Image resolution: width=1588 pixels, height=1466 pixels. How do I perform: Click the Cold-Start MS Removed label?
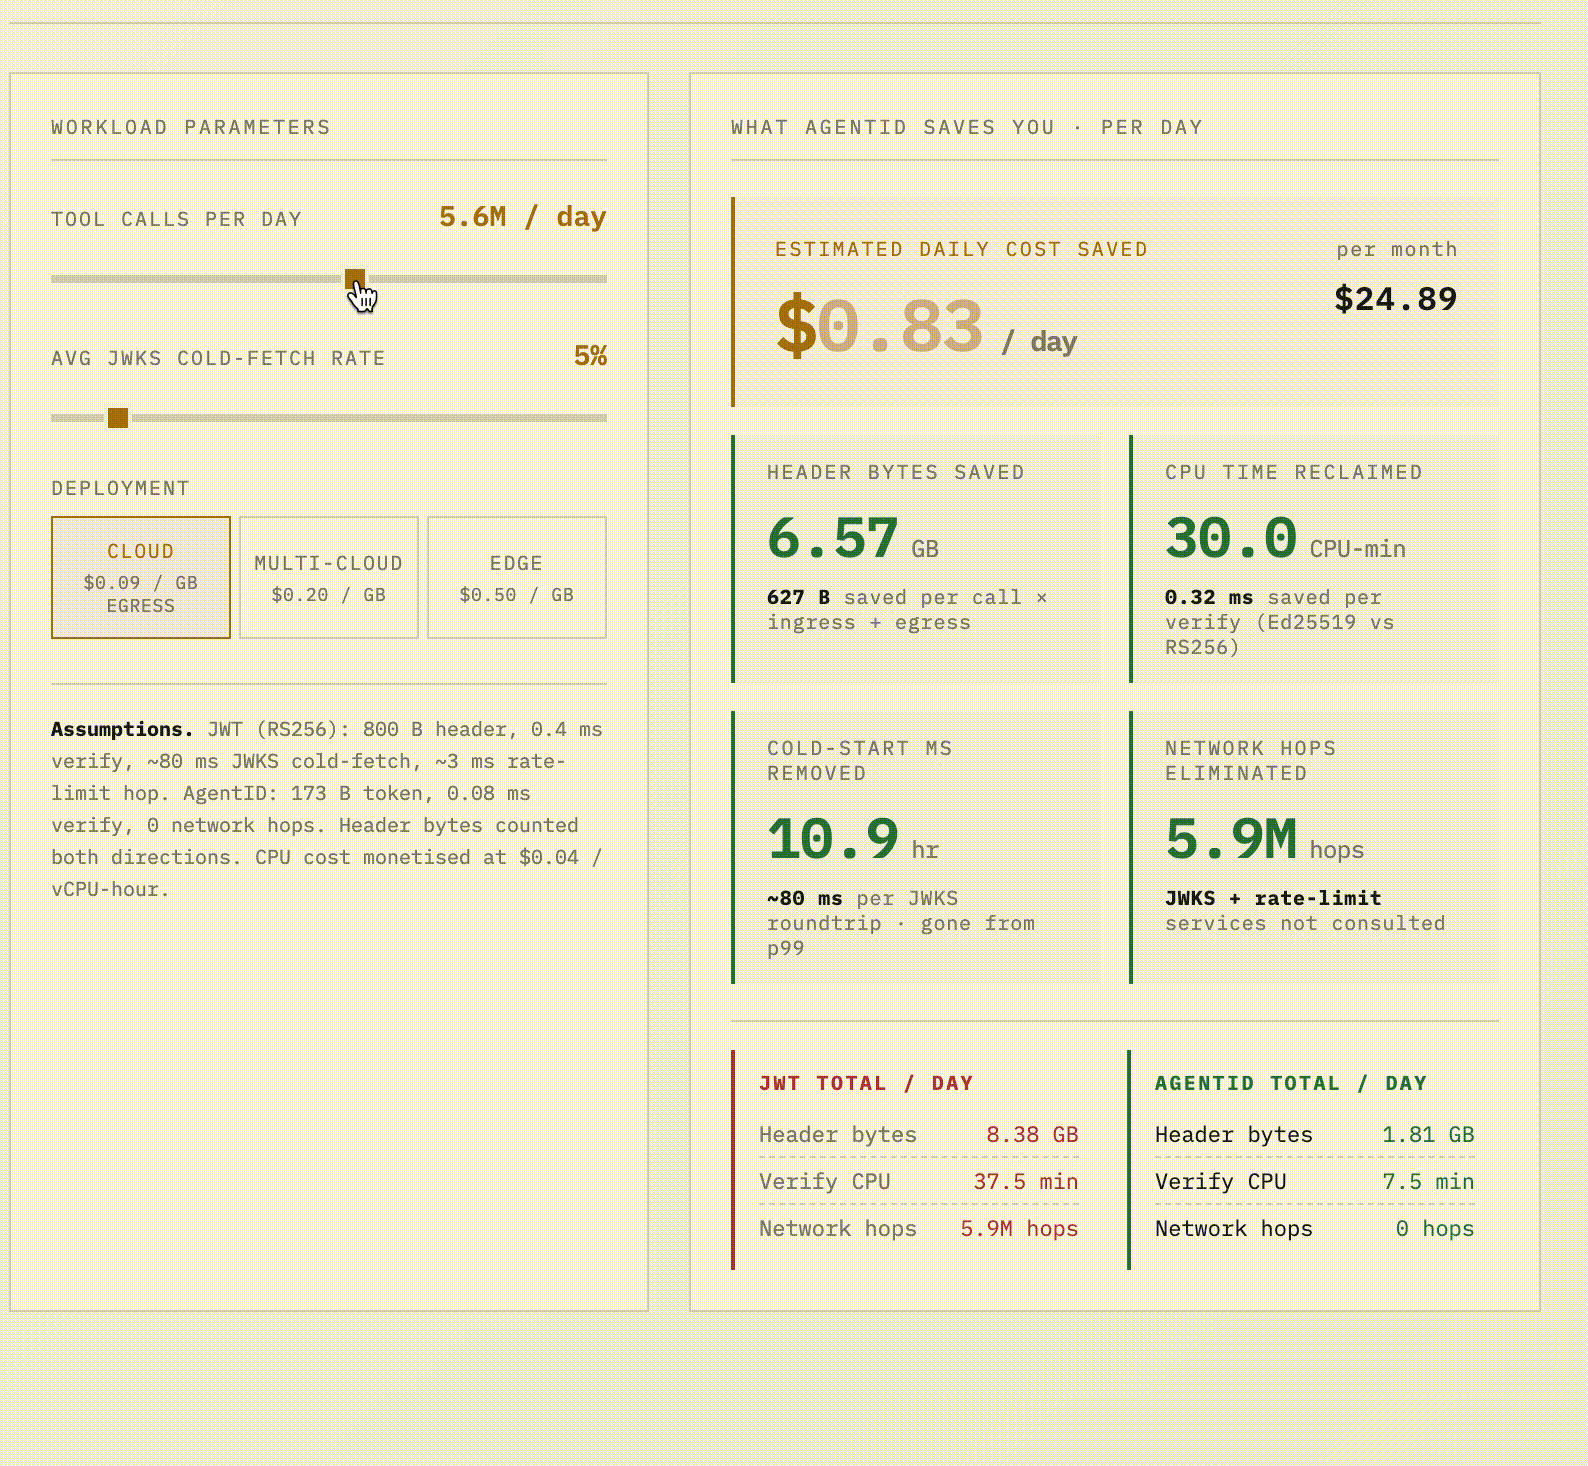(x=860, y=761)
